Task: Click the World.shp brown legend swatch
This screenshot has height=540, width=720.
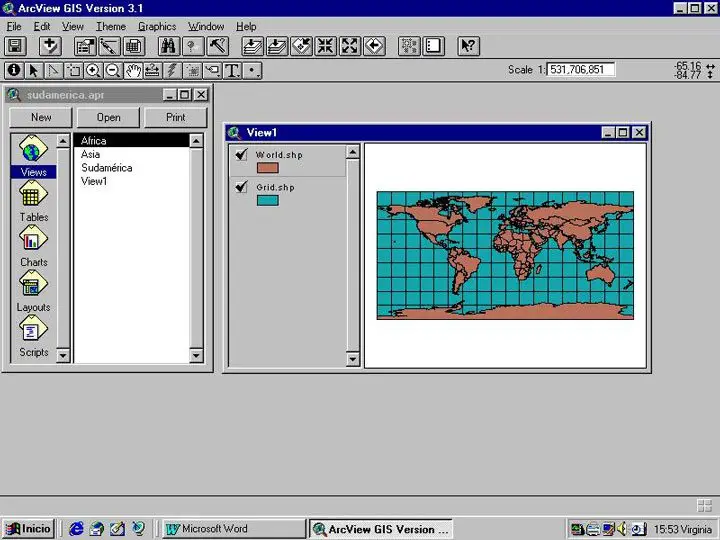Action: click(x=267, y=168)
